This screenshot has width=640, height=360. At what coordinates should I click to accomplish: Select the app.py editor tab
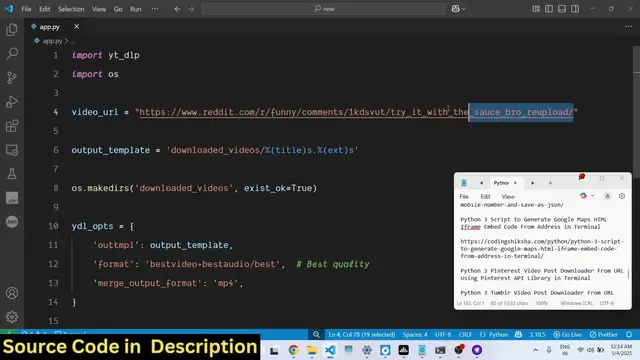tap(49, 27)
